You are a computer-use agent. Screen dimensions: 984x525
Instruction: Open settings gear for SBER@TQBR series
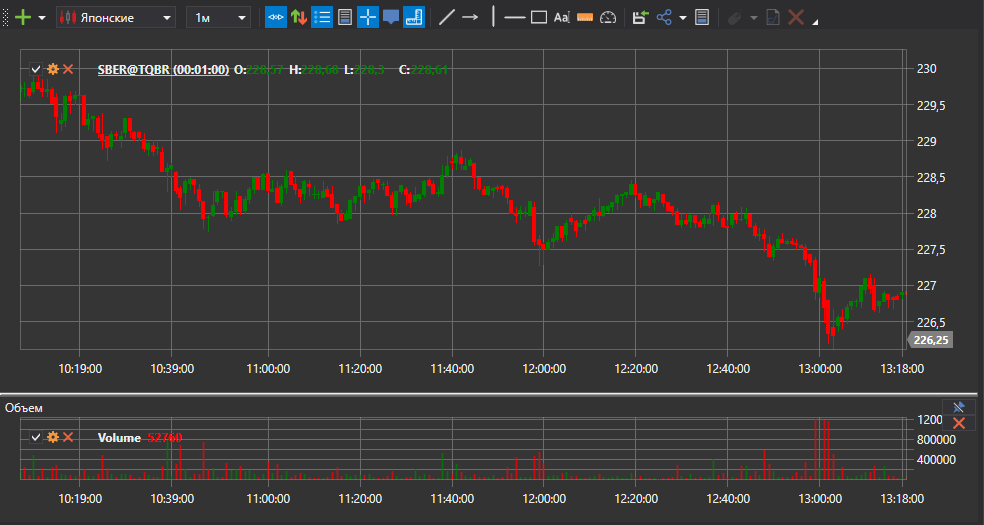(53, 69)
